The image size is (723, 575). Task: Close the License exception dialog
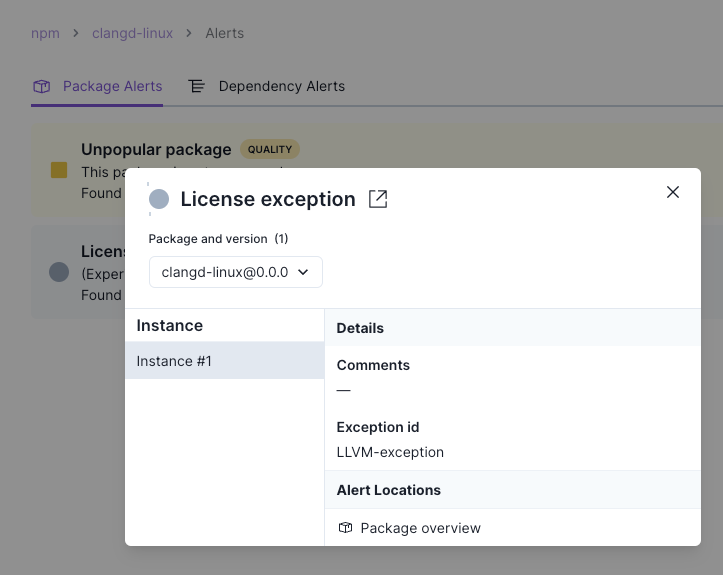pos(673,192)
